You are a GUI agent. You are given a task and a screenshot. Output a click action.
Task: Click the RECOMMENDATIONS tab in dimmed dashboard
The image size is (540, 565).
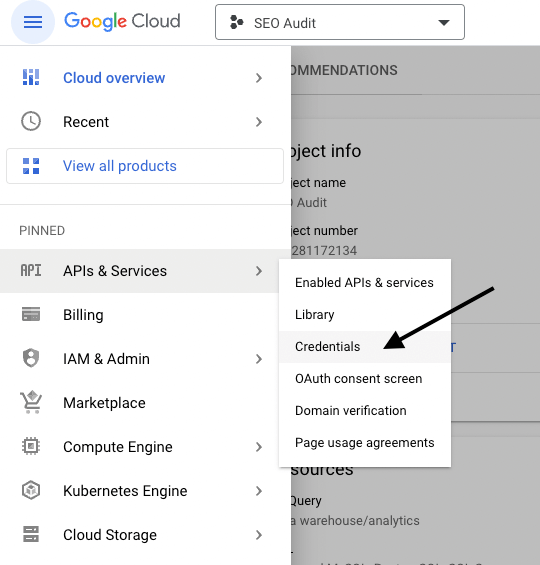(344, 70)
